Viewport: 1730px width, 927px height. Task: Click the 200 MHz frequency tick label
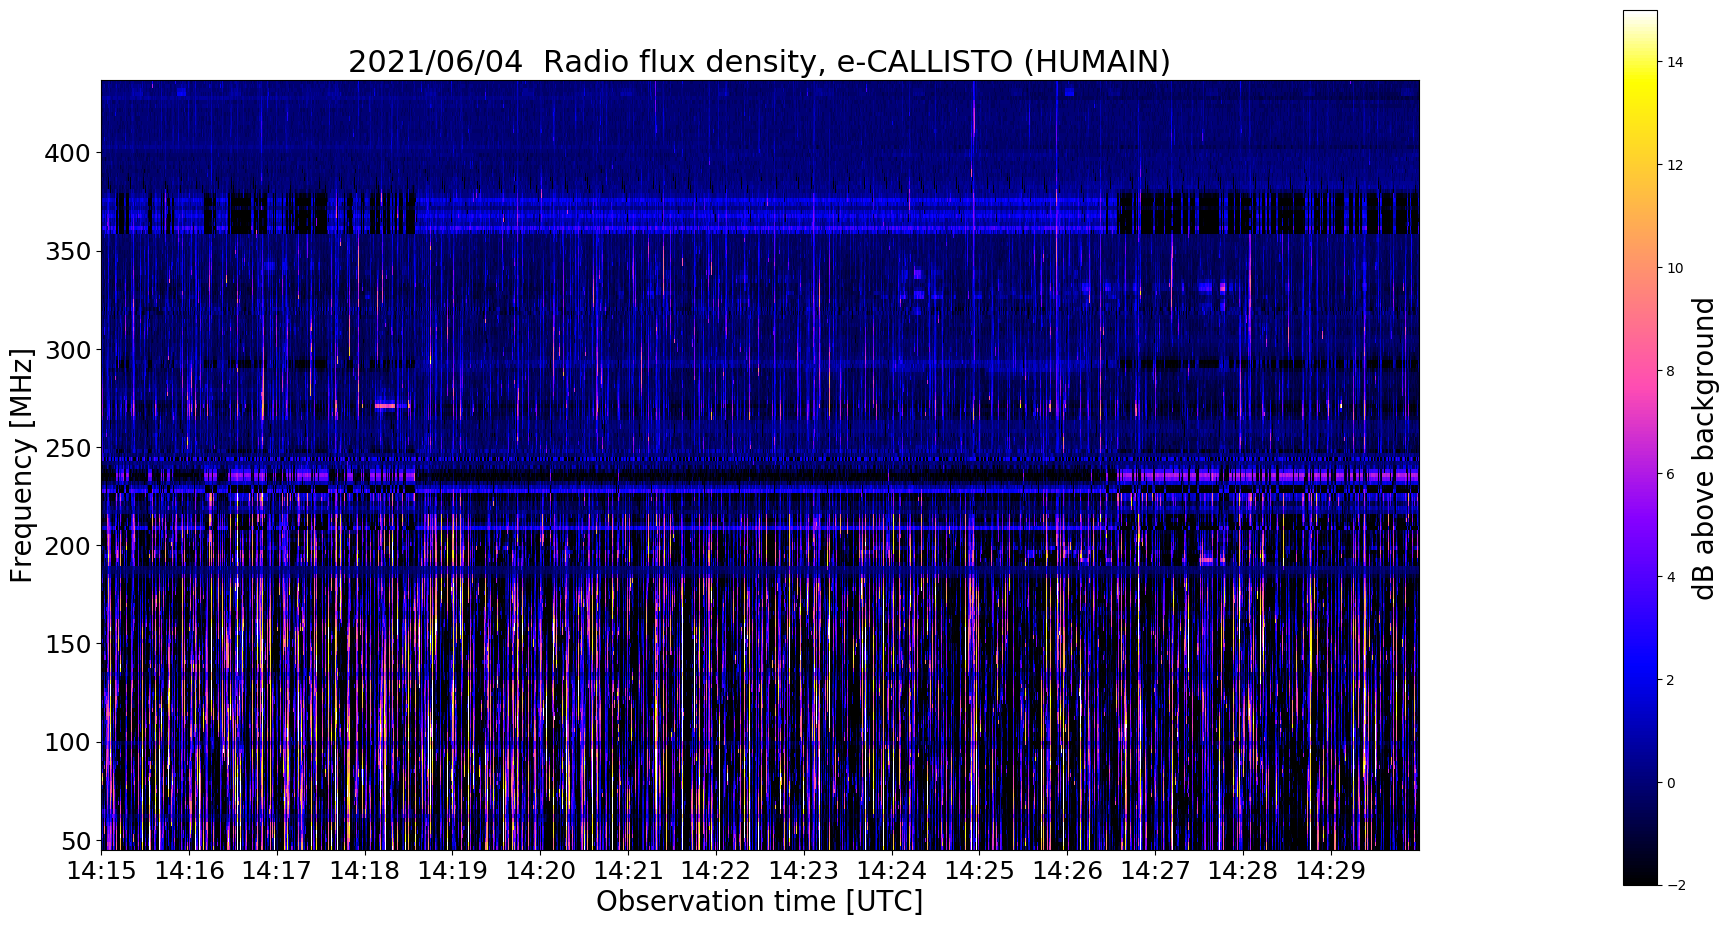point(67,546)
